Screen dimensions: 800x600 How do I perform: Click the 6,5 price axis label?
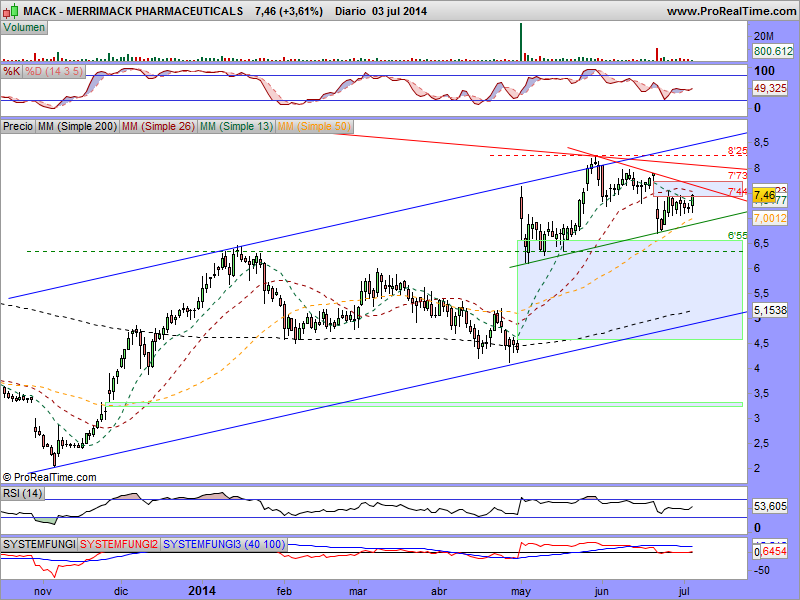[x=761, y=243]
